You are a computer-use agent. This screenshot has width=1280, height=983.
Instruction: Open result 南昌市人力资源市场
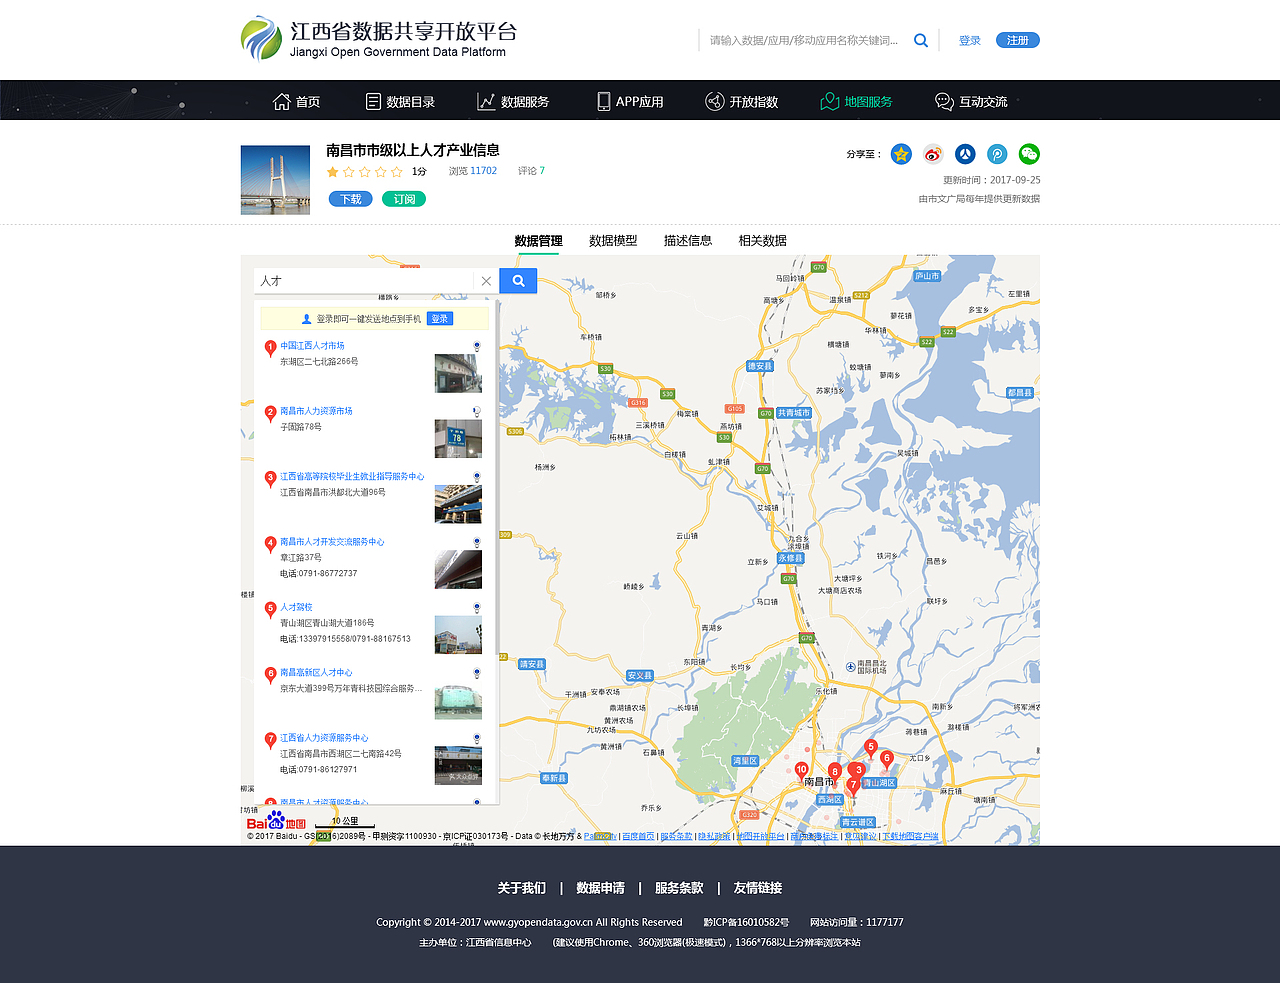coord(316,411)
